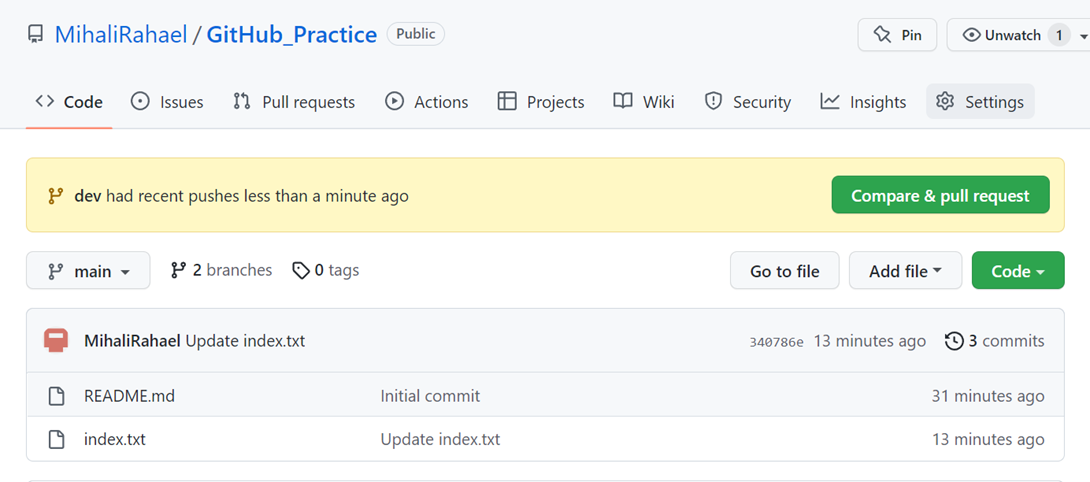The width and height of the screenshot is (1090, 482).
Task: Click the branches icon beside 2 branches
Action: tap(179, 270)
